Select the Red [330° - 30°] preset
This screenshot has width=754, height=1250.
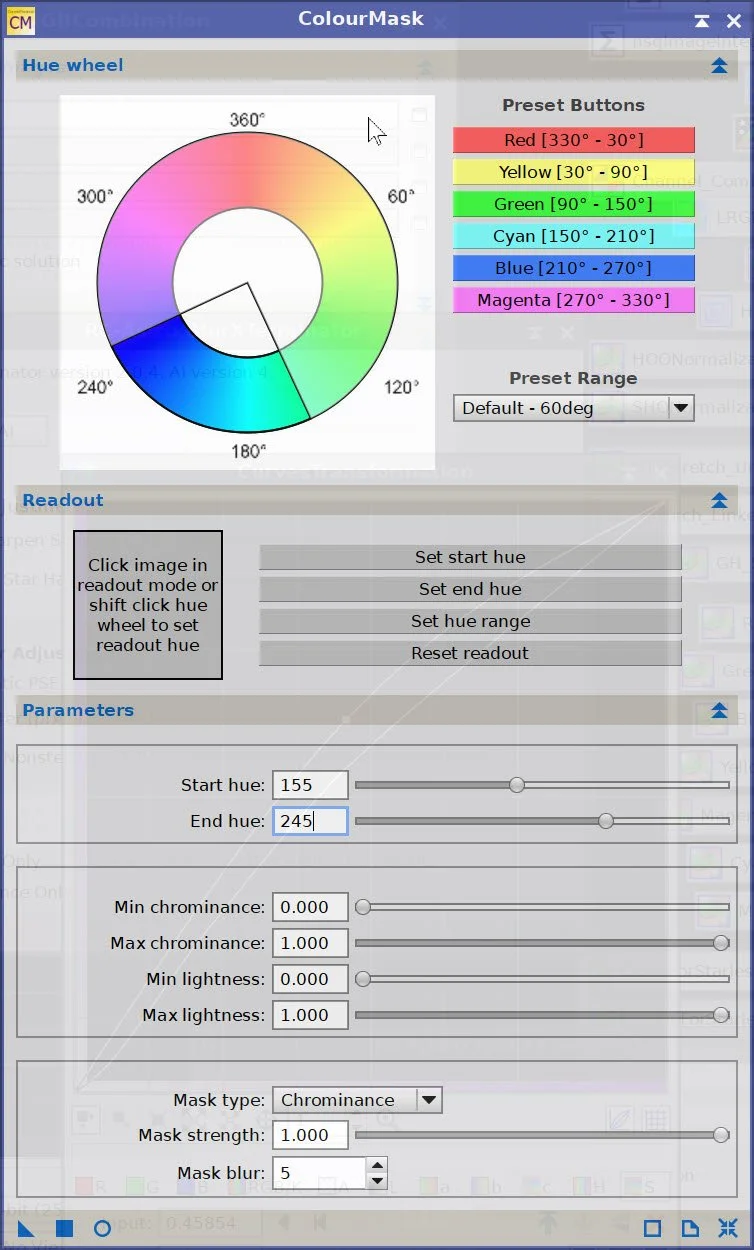click(574, 140)
